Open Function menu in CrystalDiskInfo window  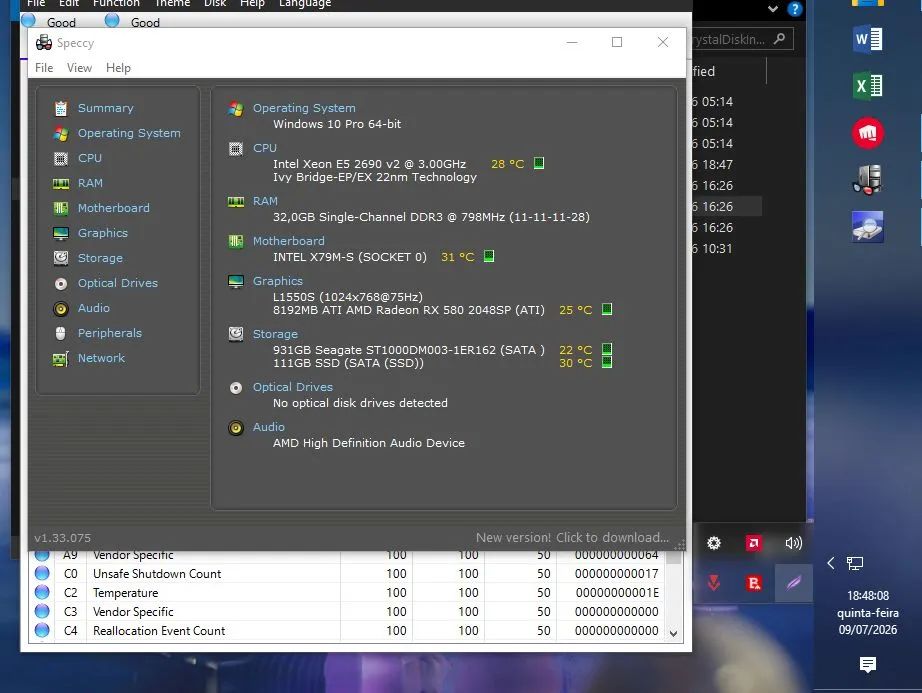(116, 4)
